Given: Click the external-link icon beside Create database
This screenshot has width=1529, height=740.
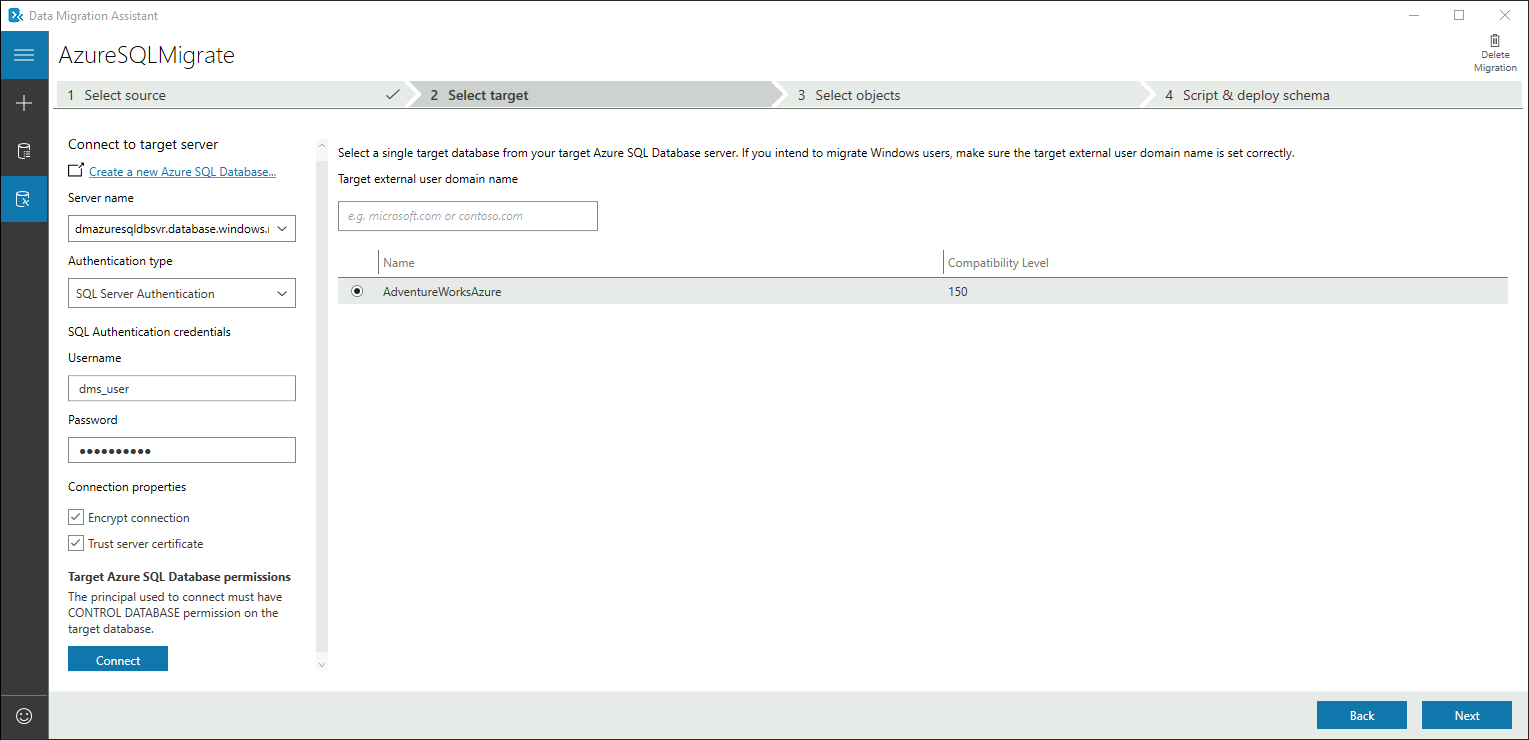Looking at the screenshot, I should pos(76,171).
